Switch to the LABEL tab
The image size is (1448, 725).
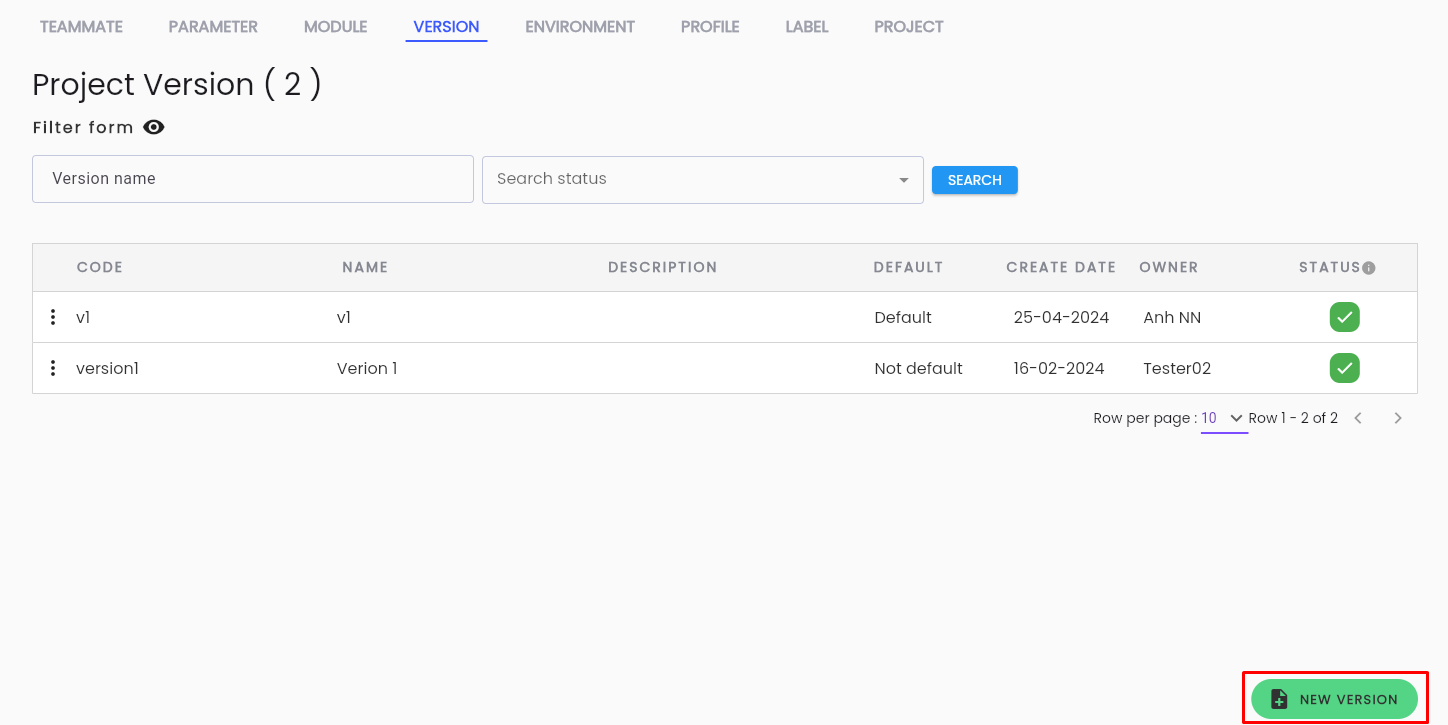807,27
